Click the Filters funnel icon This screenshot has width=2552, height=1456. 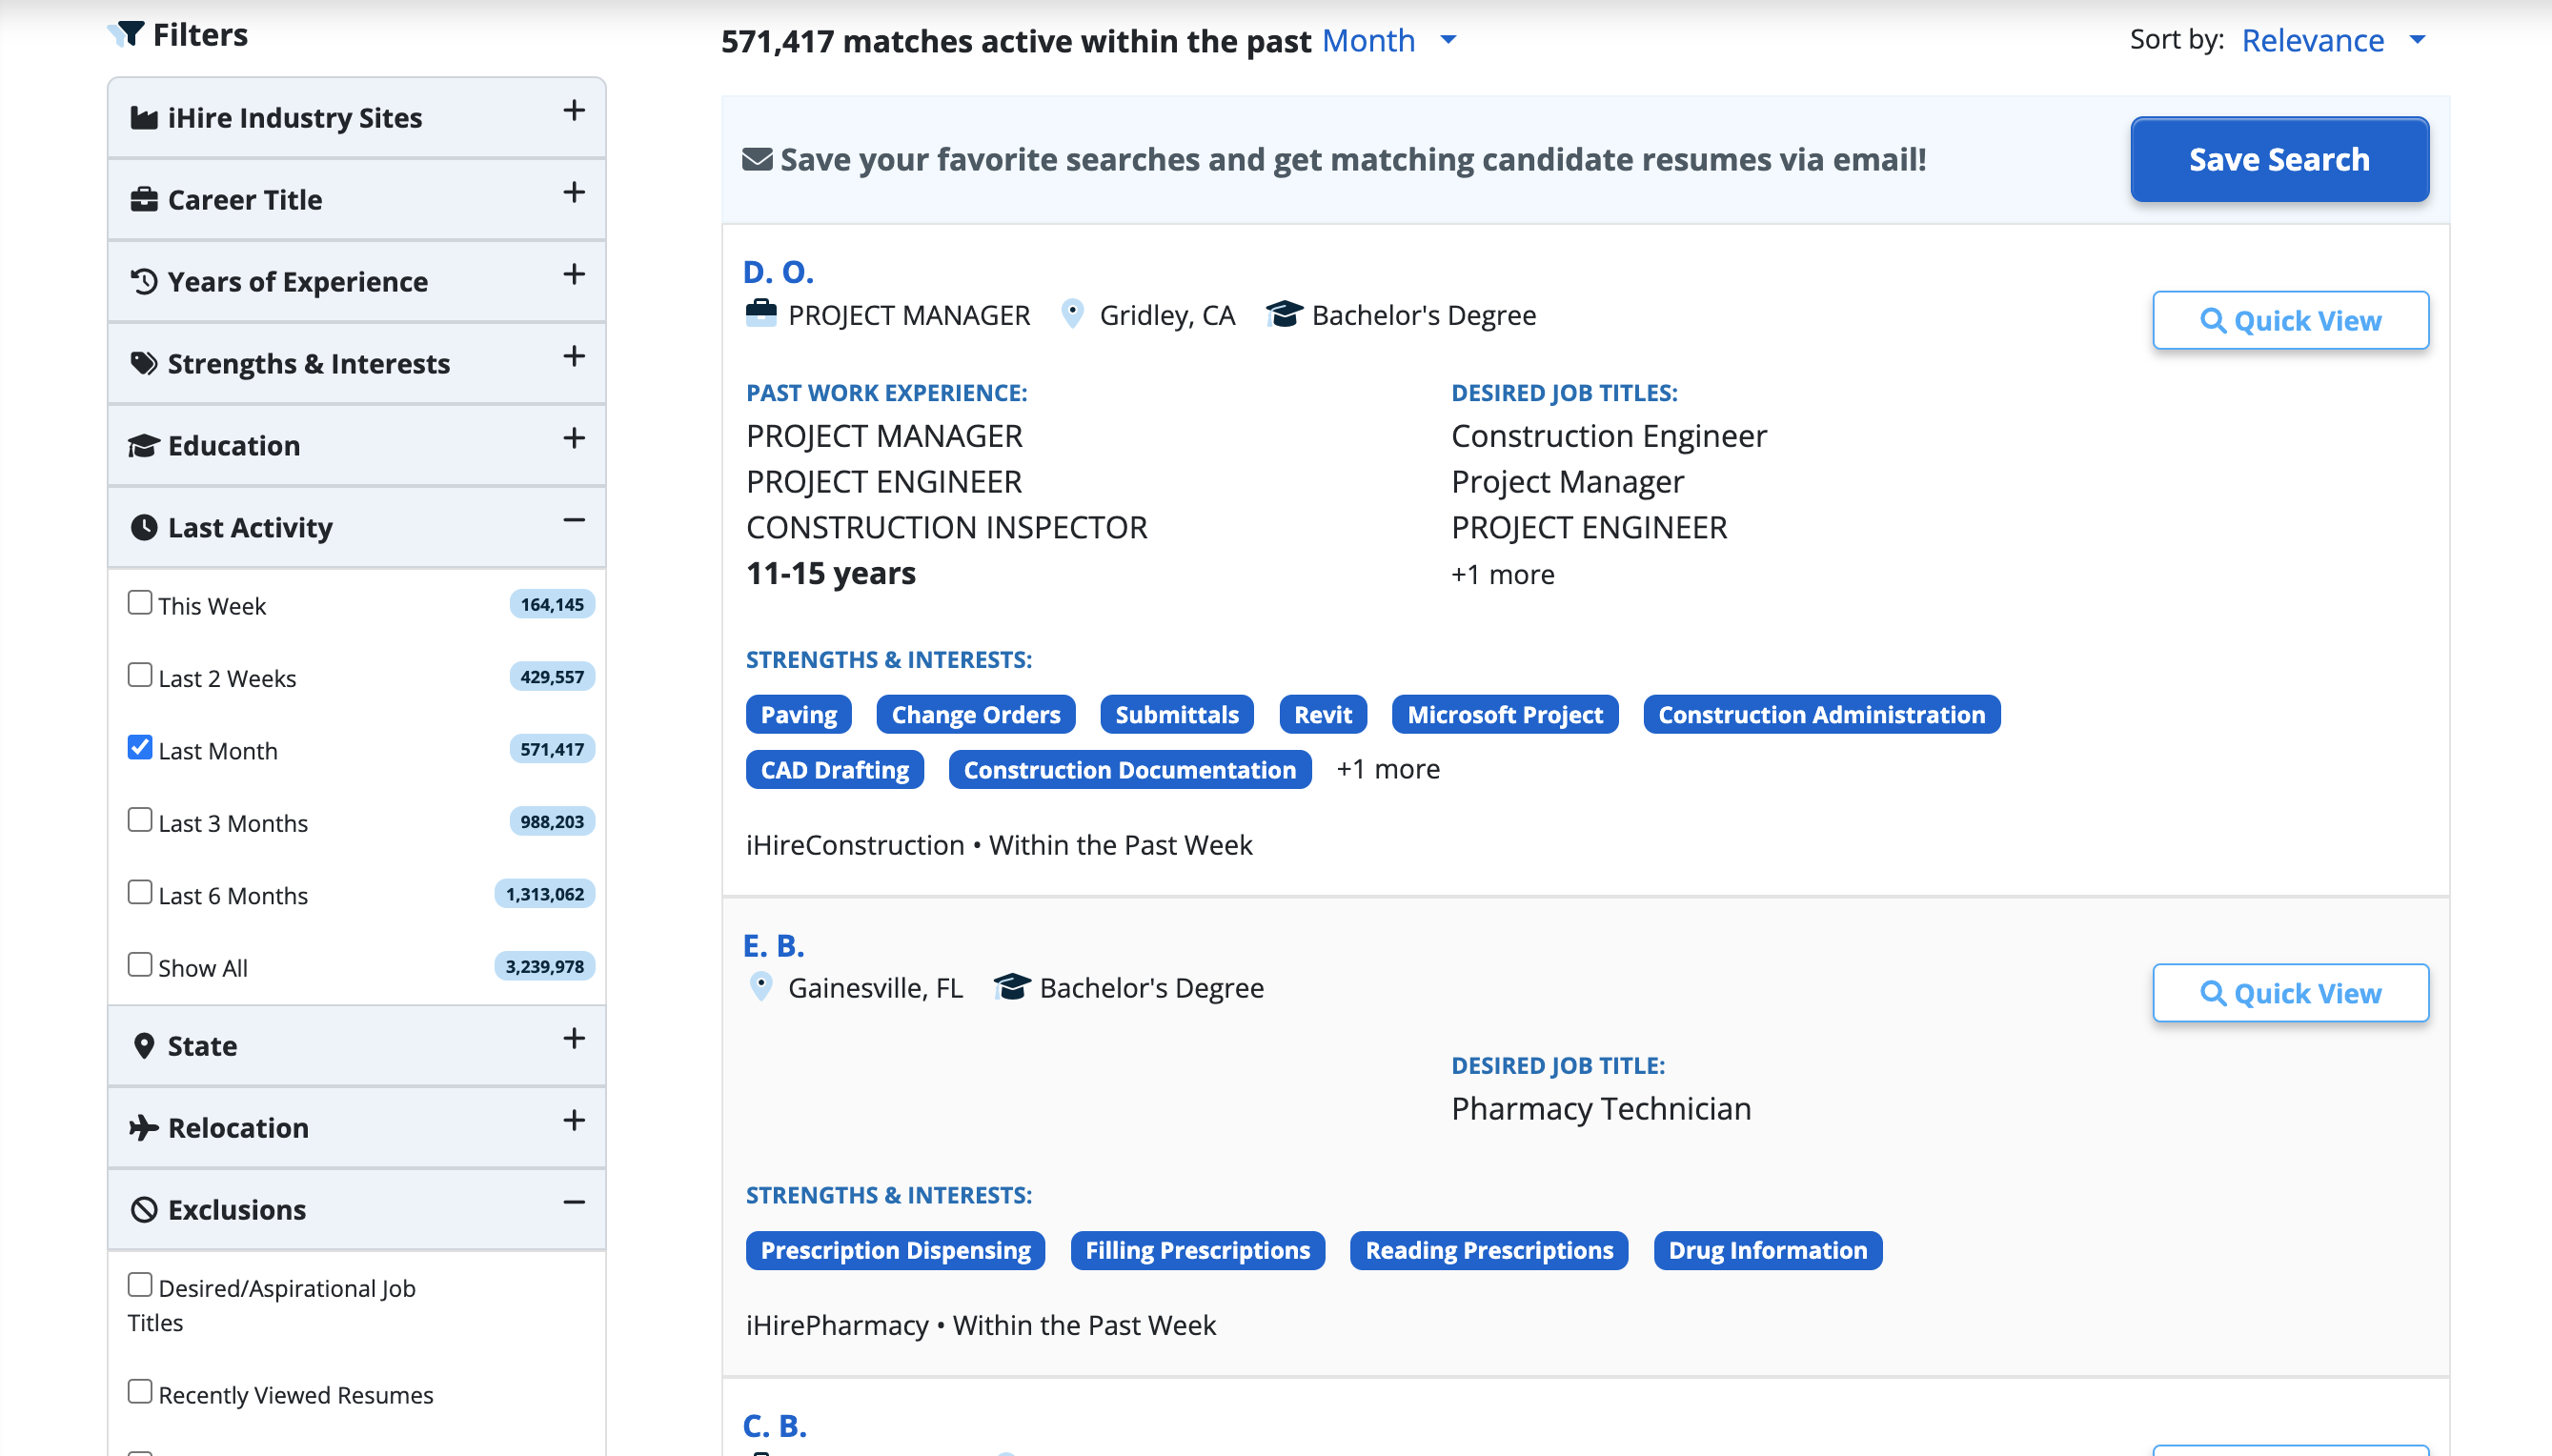(127, 34)
